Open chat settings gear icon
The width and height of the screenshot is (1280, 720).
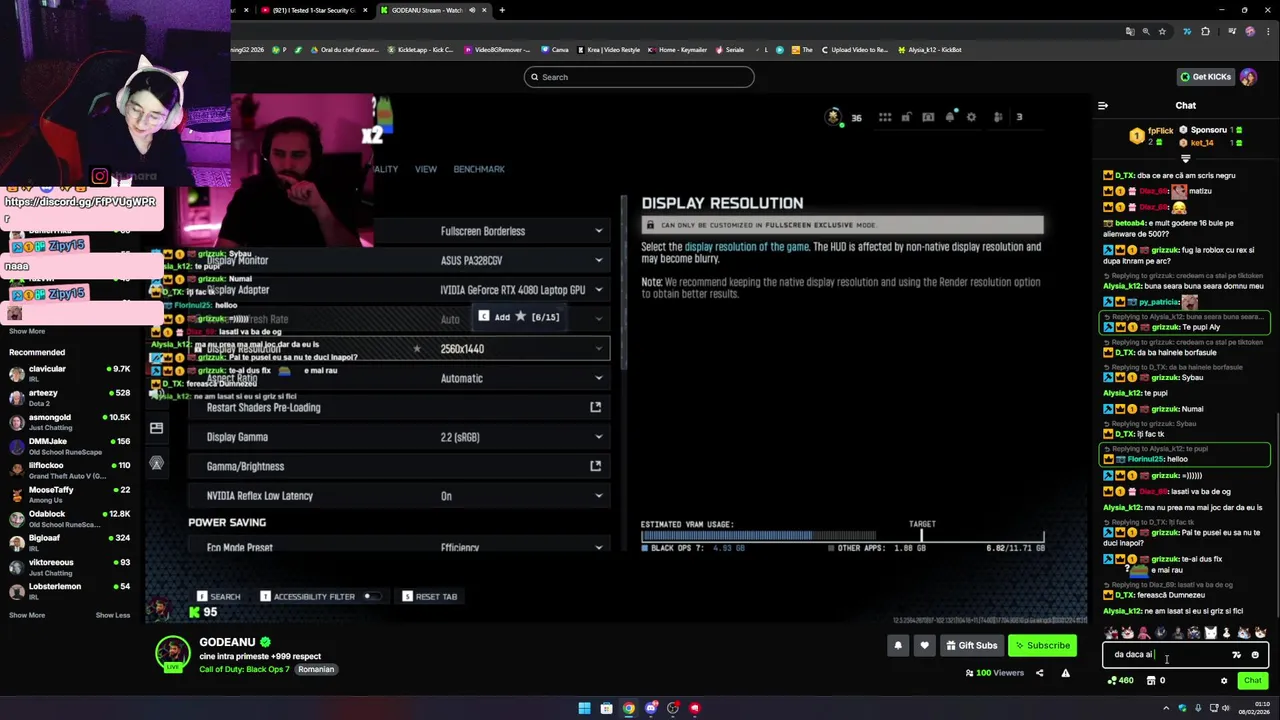1224,681
